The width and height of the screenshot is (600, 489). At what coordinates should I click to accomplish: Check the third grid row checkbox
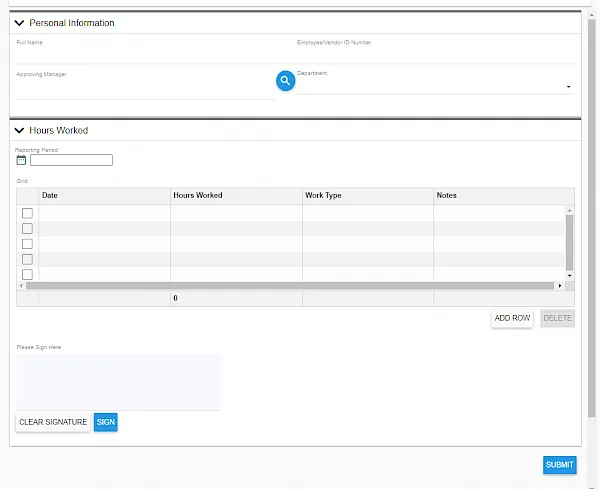tap(27, 244)
